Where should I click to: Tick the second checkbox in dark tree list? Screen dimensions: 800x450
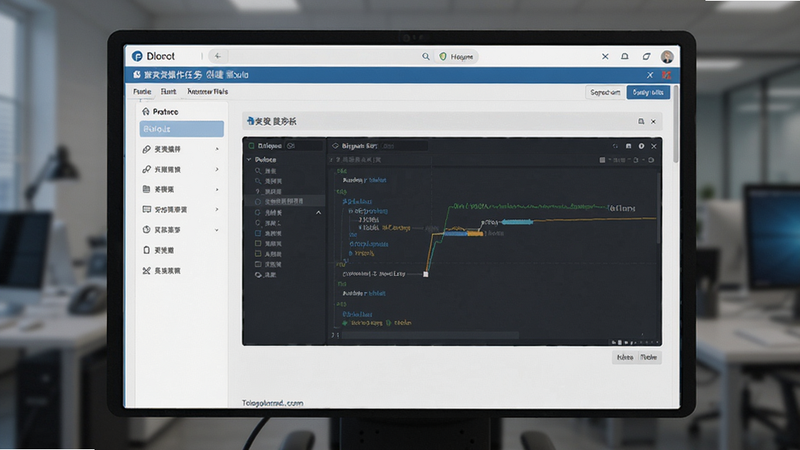(258, 243)
